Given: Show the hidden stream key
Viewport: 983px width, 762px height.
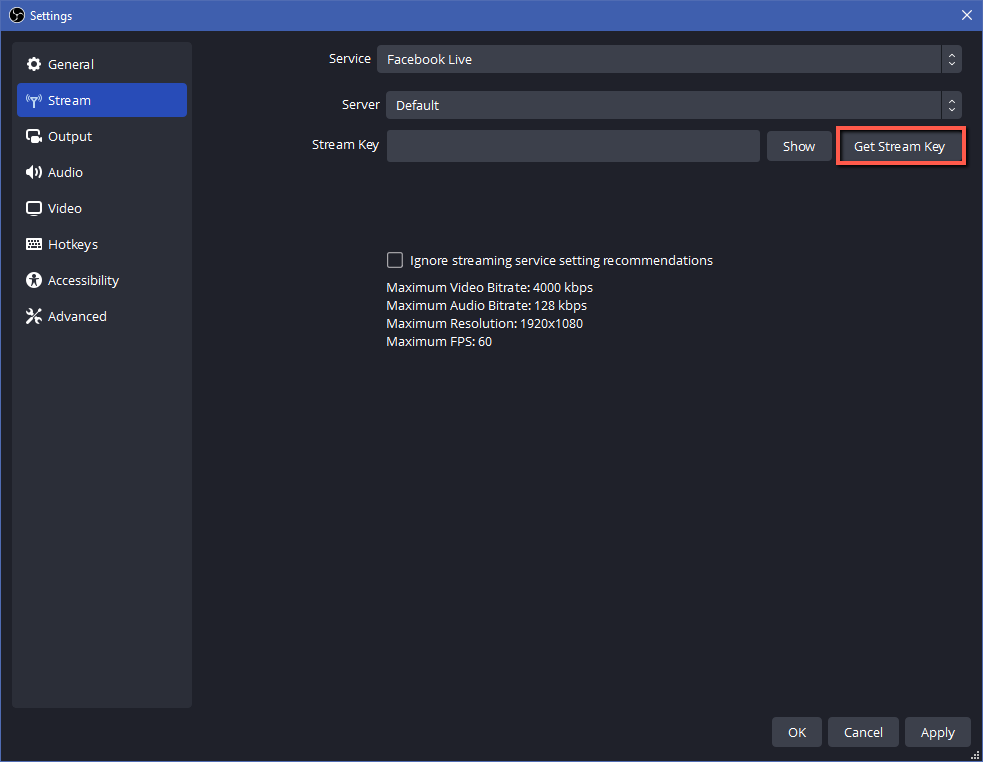Looking at the screenshot, I should click(x=799, y=146).
